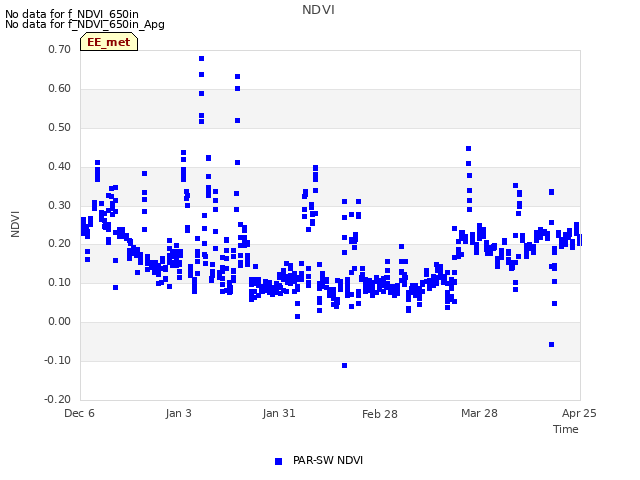Click the EE_met annotation label
The height and width of the screenshot is (480, 640).
point(109,42)
